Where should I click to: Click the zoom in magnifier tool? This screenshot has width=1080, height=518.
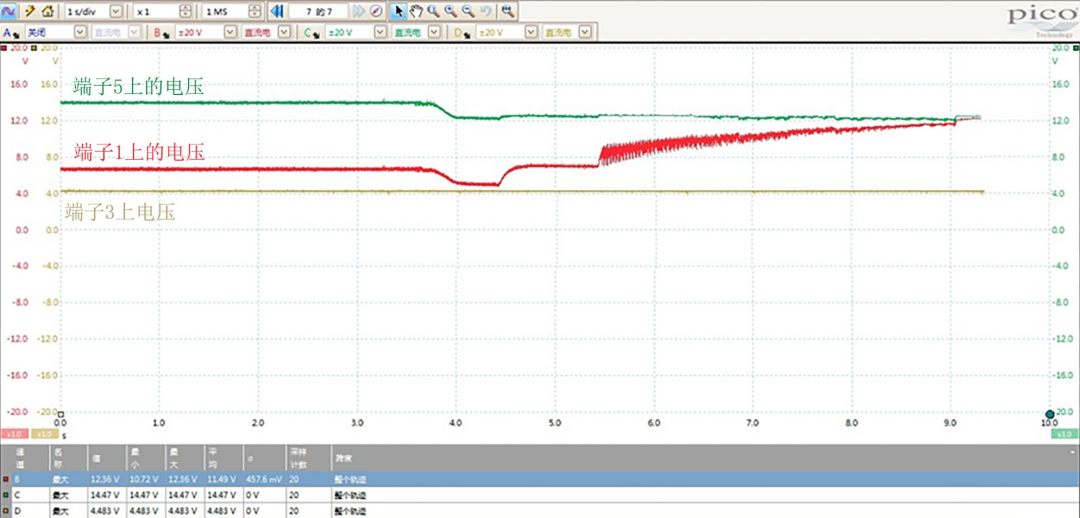pyautogui.click(x=450, y=11)
